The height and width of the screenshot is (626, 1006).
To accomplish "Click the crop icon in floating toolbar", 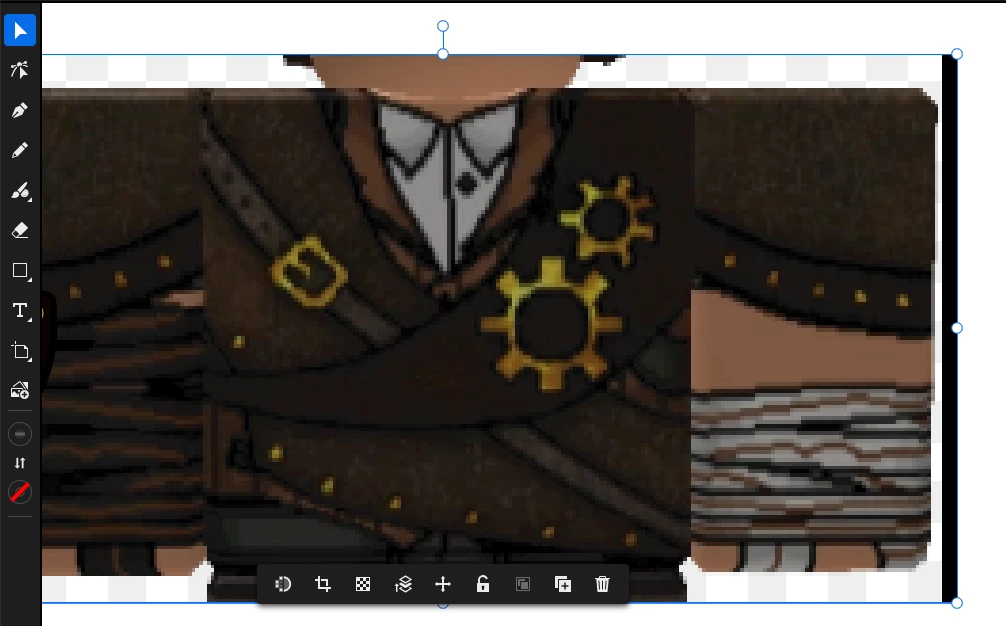I will (323, 584).
